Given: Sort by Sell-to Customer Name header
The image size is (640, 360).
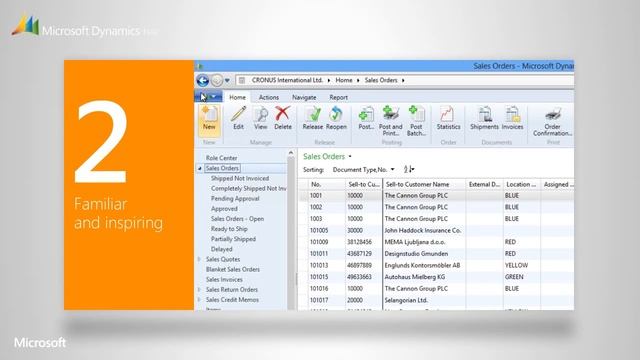Looking at the screenshot, I should 424,184.
